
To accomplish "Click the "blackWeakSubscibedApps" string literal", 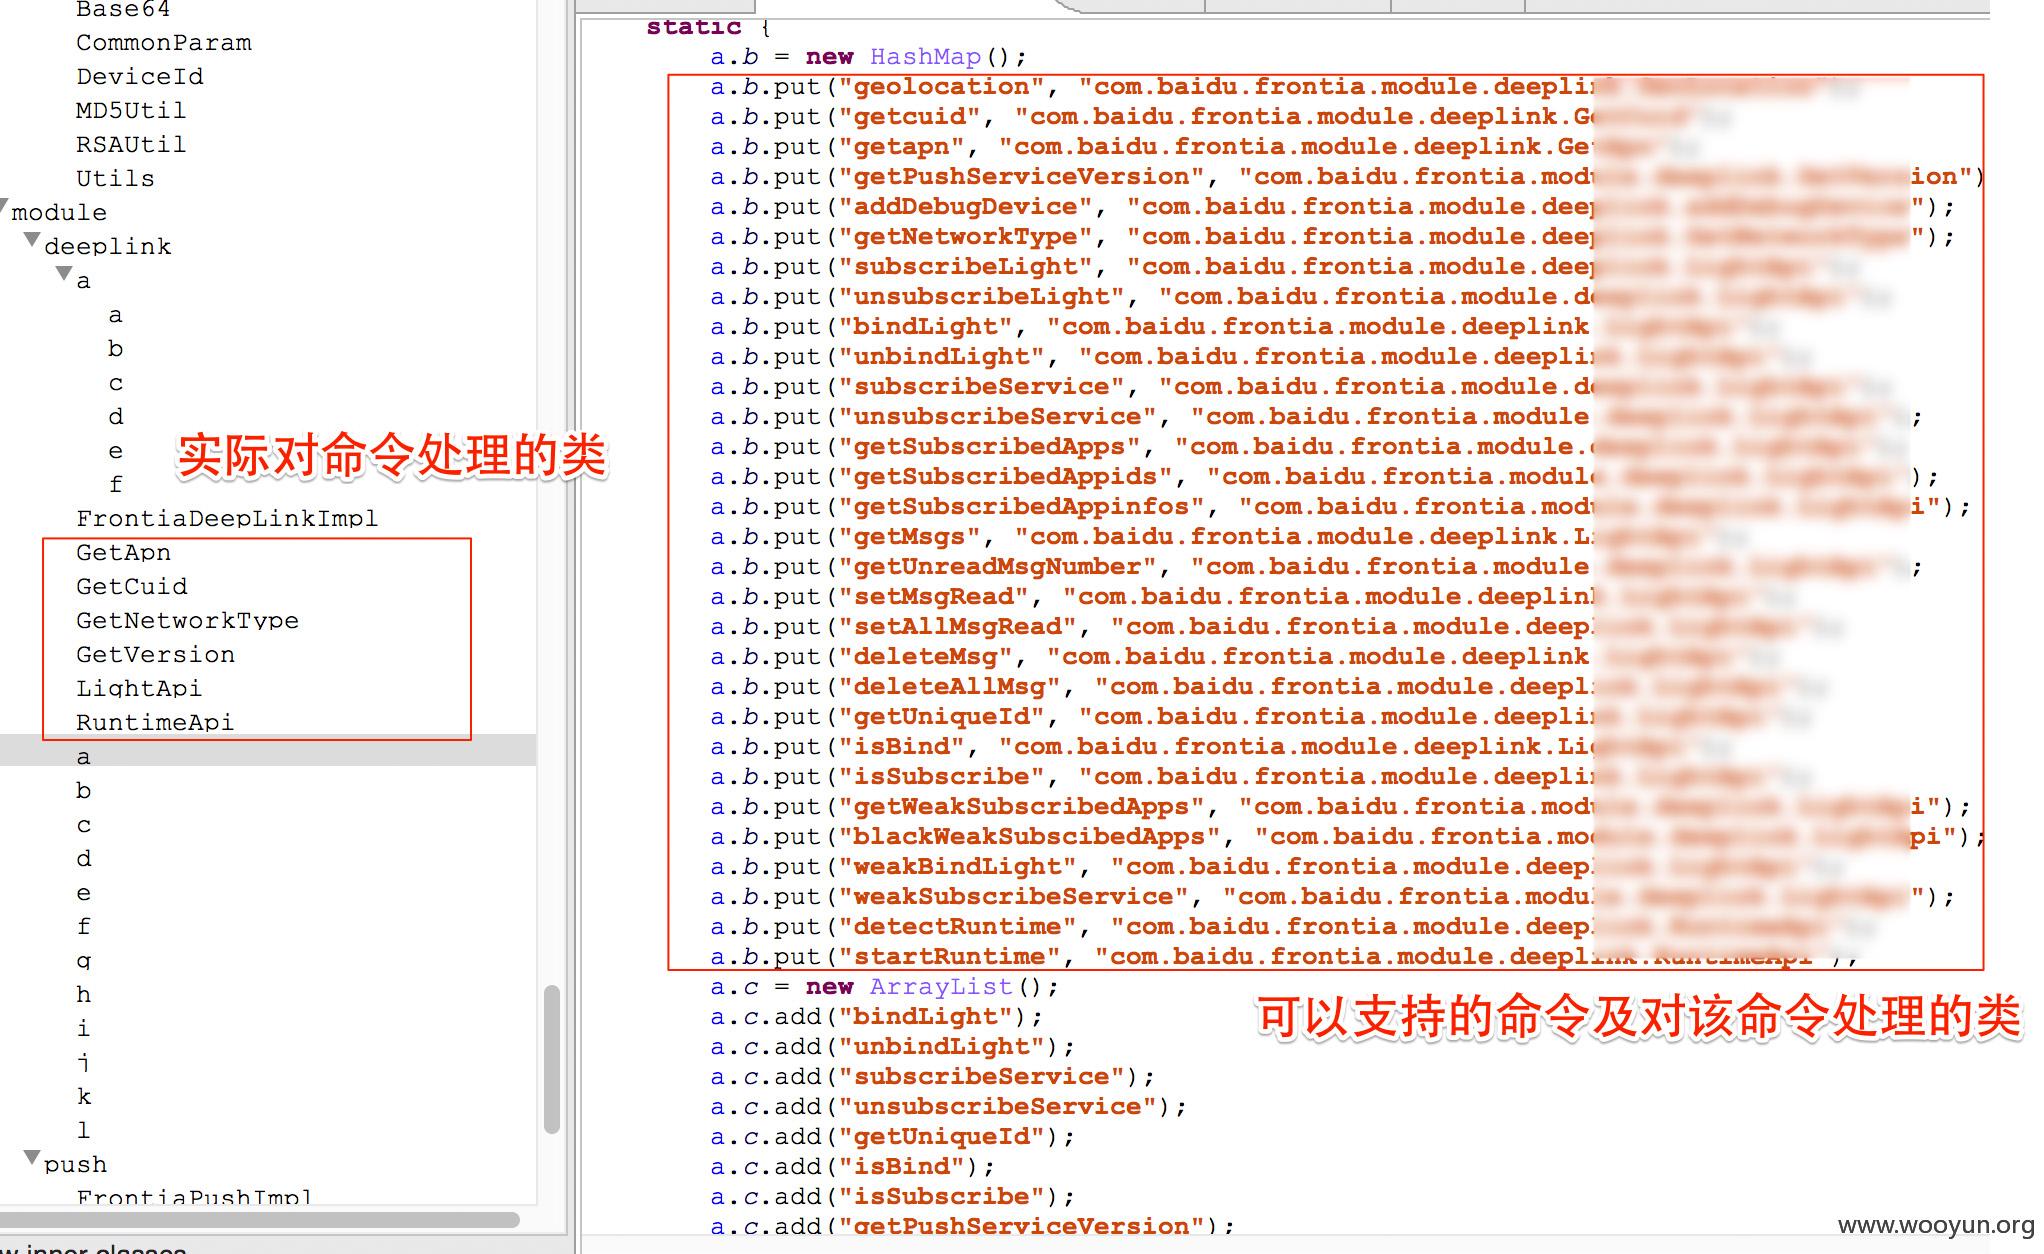I will pyautogui.click(x=1029, y=837).
